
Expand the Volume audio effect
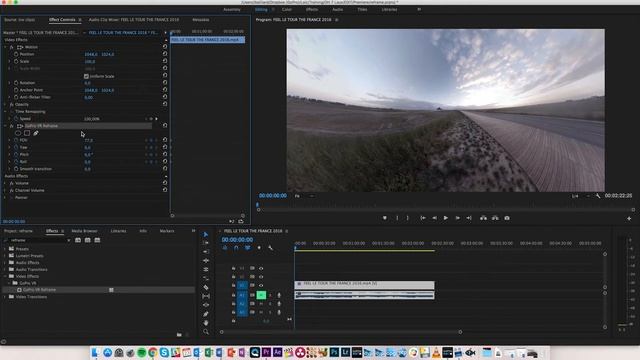tap(5, 183)
